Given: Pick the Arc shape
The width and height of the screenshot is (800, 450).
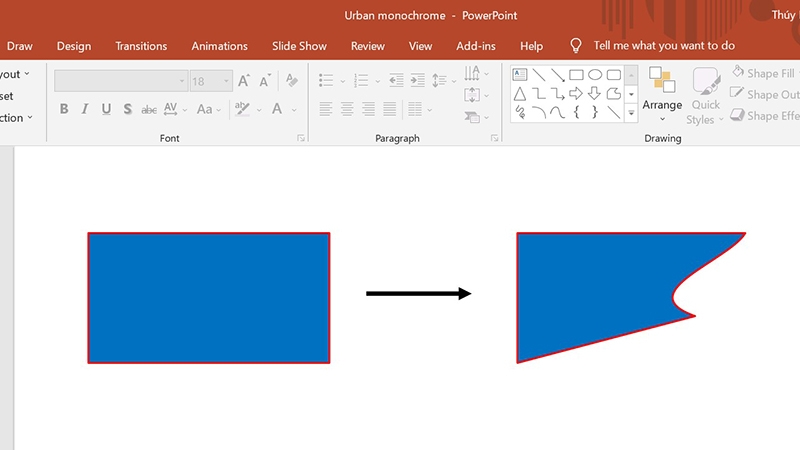Looking at the screenshot, I should click(538, 112).
